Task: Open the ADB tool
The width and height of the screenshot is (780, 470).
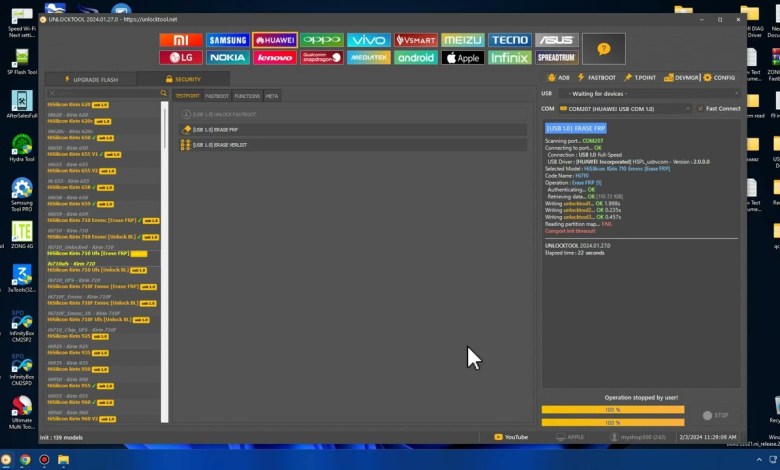Action: coord(558,78)
